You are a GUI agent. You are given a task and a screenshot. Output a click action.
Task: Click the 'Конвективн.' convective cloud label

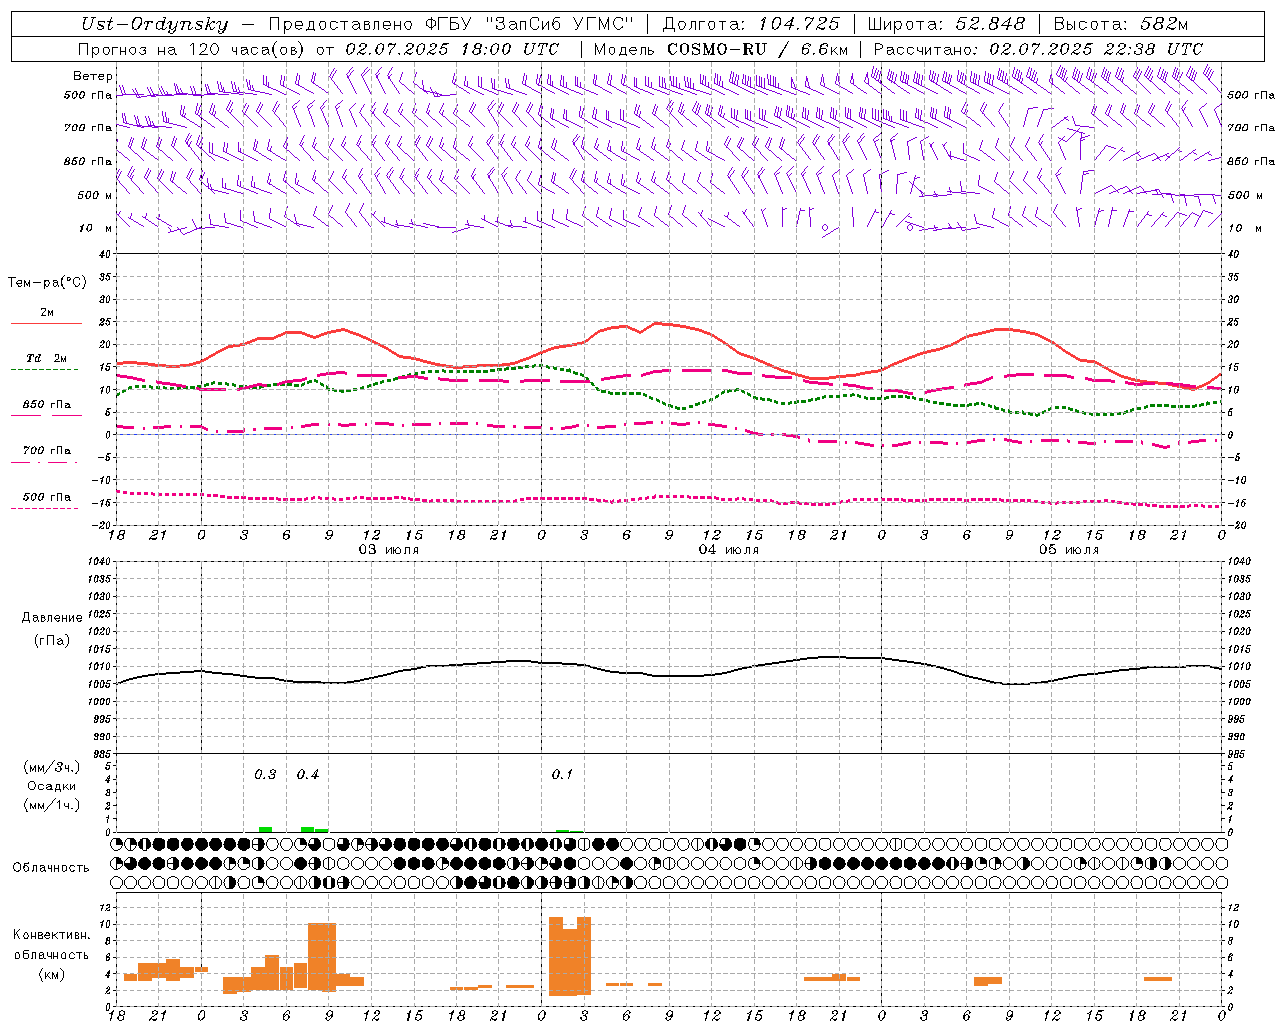point(52,935)
